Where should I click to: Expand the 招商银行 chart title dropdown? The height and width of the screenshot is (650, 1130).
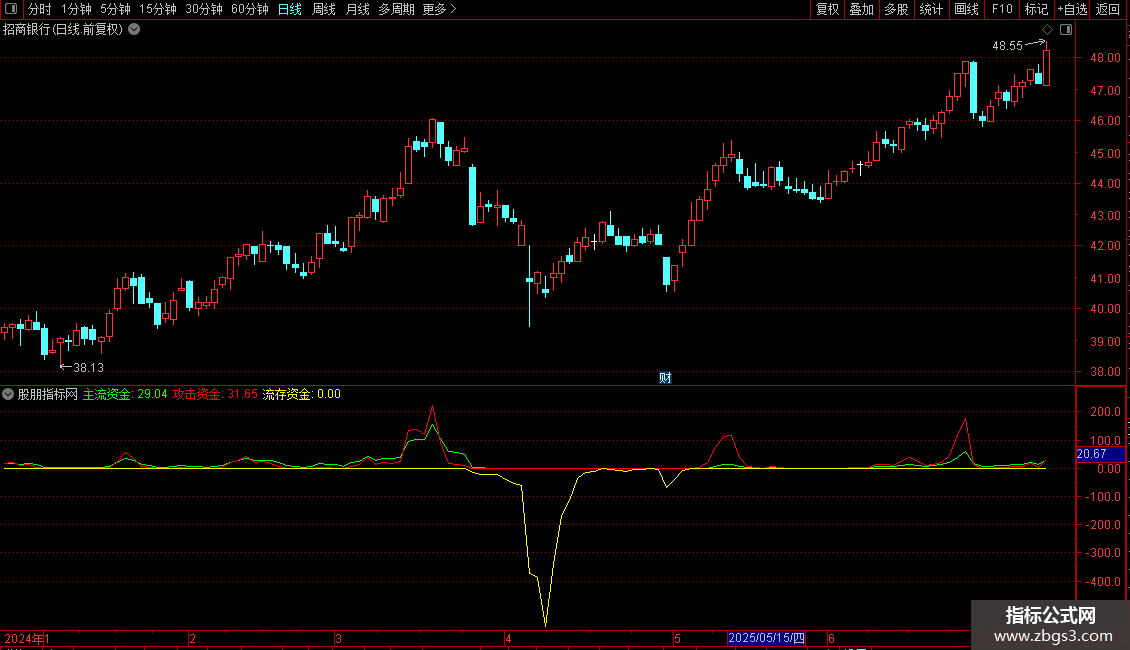134,30
